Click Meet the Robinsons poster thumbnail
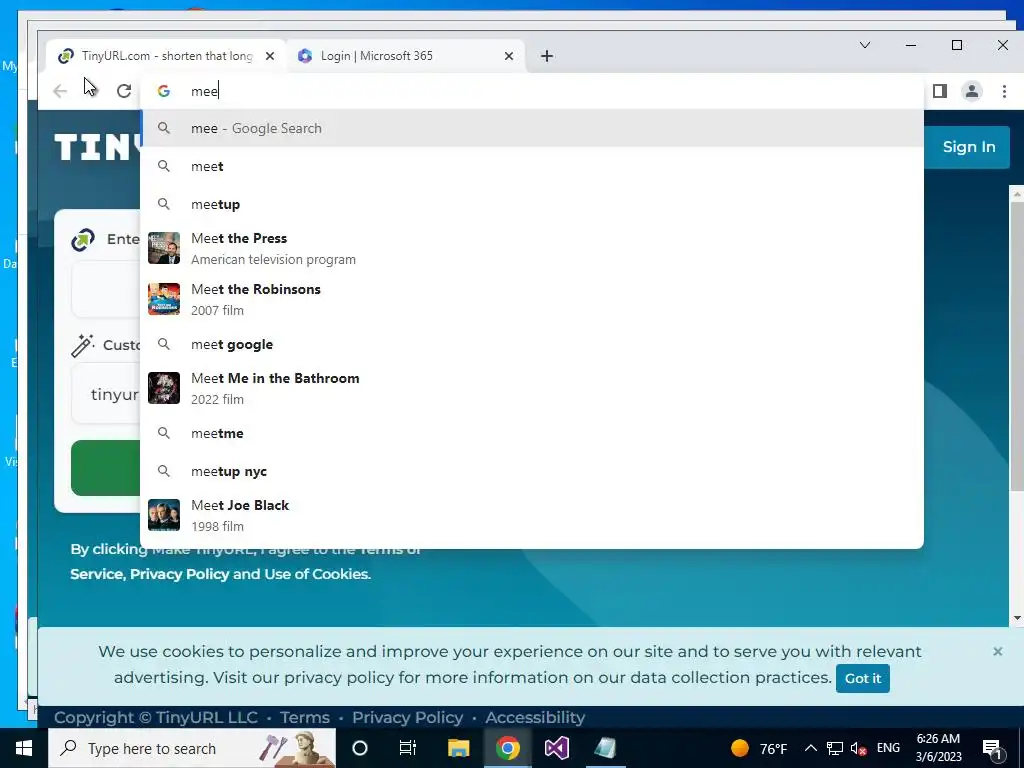The height and width of the screenshot is (768, 1024). pos(164,299)
